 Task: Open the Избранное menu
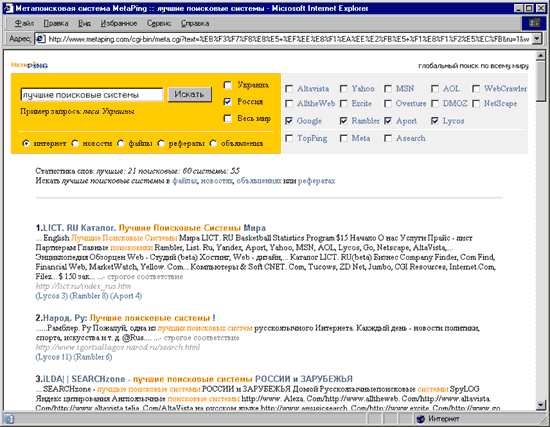coord(119,23)
